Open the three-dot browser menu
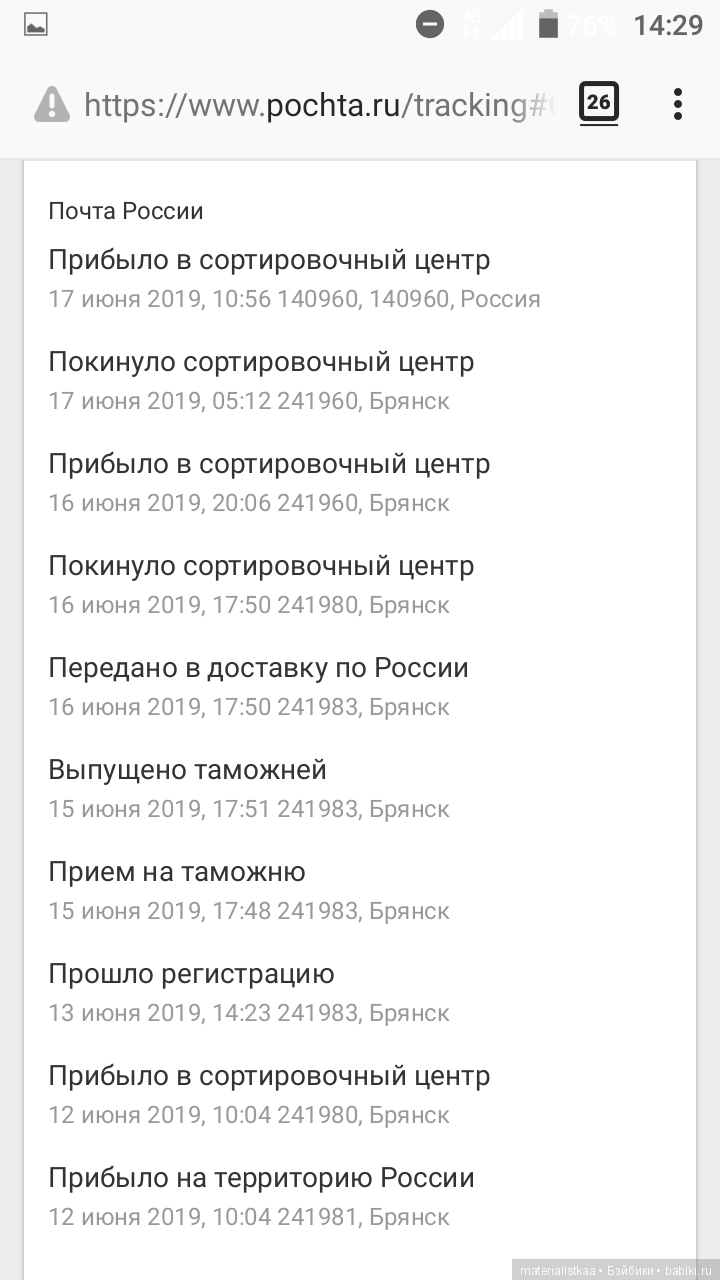The height and width of the screenshot is (1280, 720). [x=678, y=104]
